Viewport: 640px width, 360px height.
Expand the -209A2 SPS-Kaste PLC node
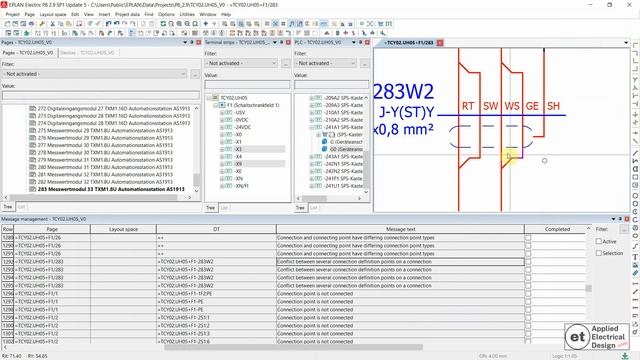pos(312,98)
